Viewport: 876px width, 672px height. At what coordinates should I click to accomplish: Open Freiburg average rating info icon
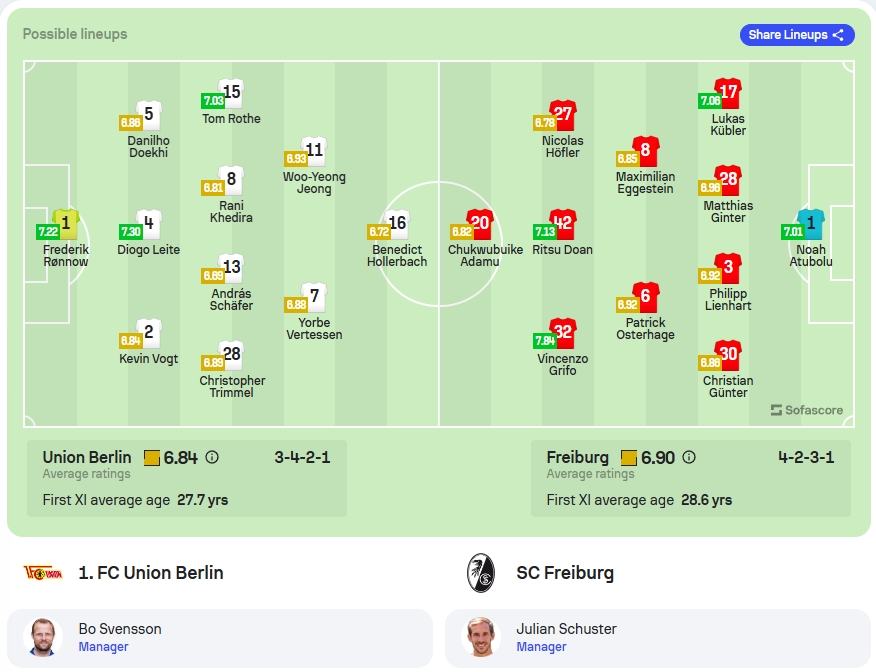click(x=689, y=457)
